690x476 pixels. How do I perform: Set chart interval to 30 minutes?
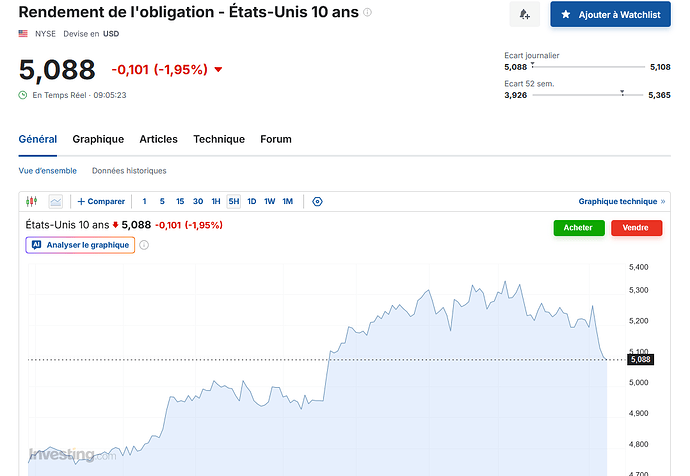[x=198, y=201]
